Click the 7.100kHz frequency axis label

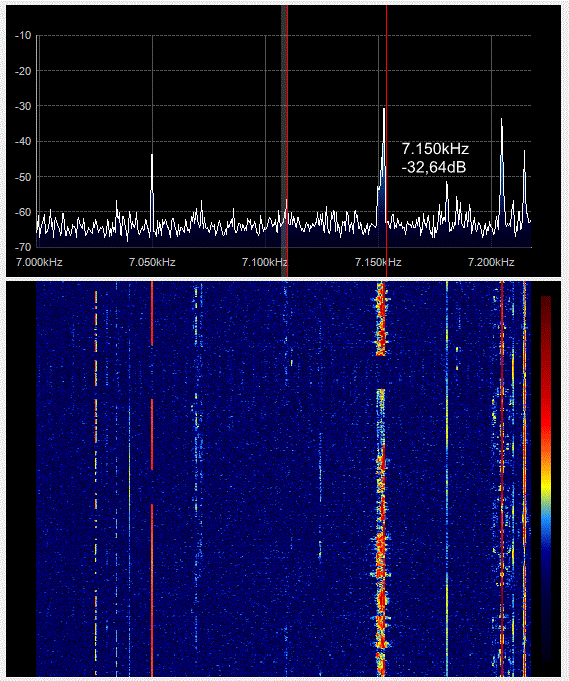(x=265, y=262)
